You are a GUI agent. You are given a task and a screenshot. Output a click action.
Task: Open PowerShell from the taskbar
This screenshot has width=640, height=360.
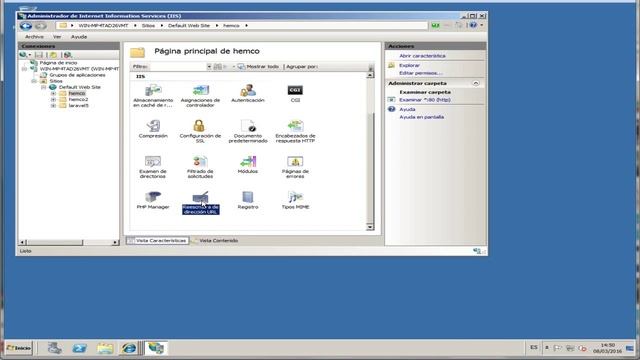80,348
